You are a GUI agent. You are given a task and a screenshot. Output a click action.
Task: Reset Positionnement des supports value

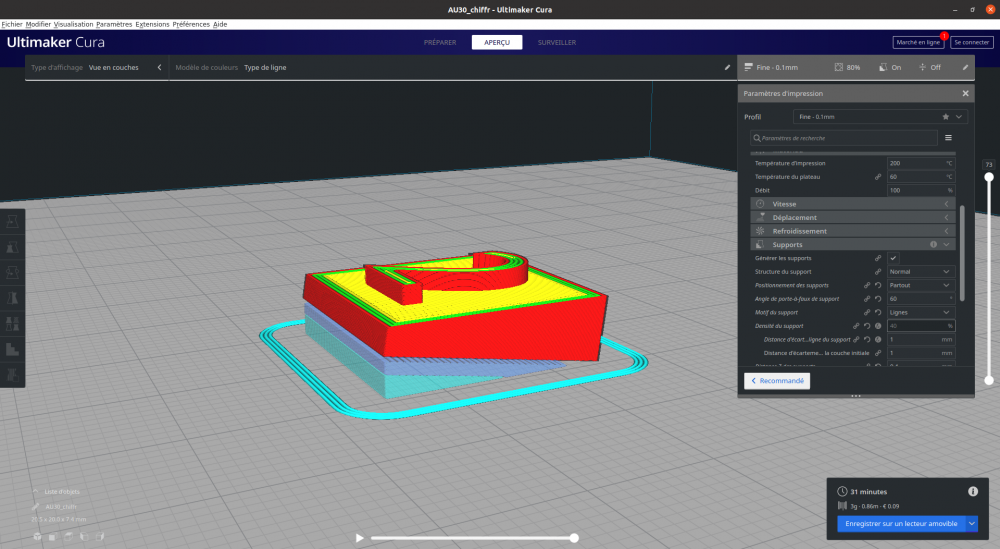pos(878,285)
